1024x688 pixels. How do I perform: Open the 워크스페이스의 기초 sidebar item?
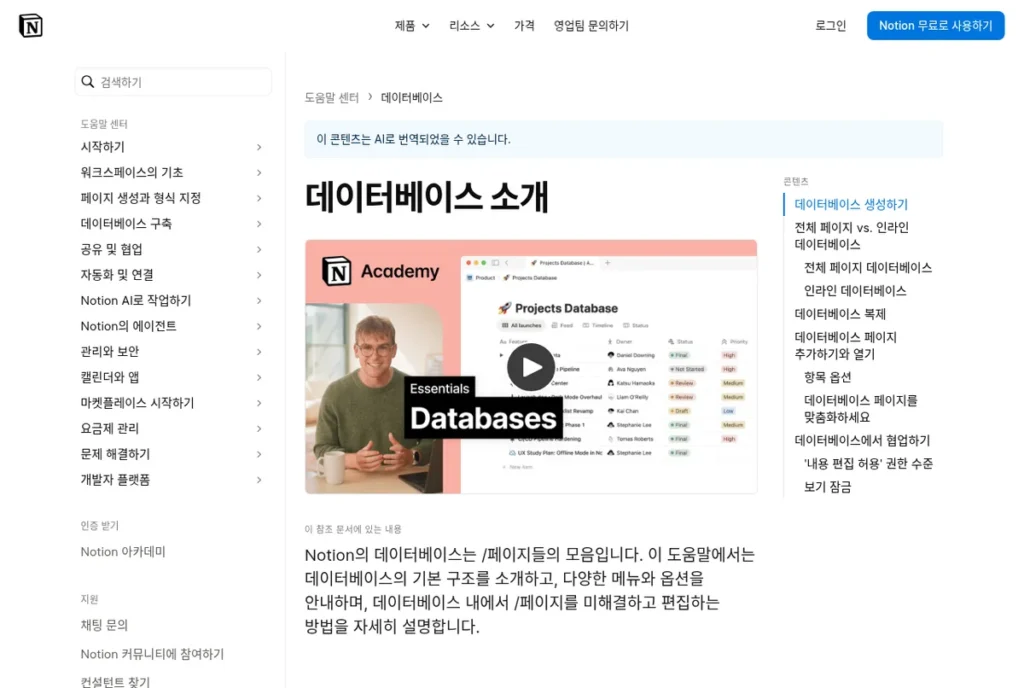pyautogui.click(x=132, y=172)
